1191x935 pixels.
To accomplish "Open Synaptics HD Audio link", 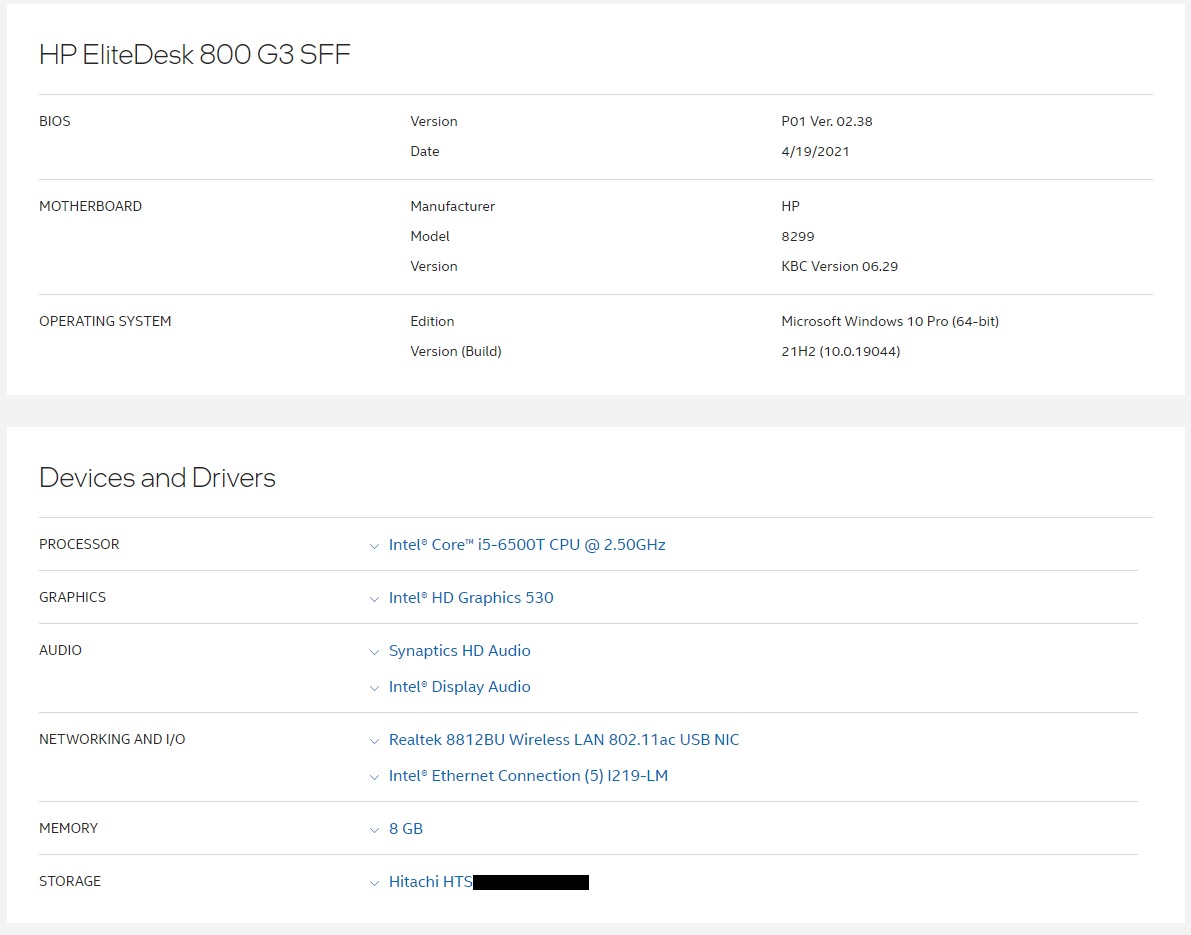I will [460, 651].
